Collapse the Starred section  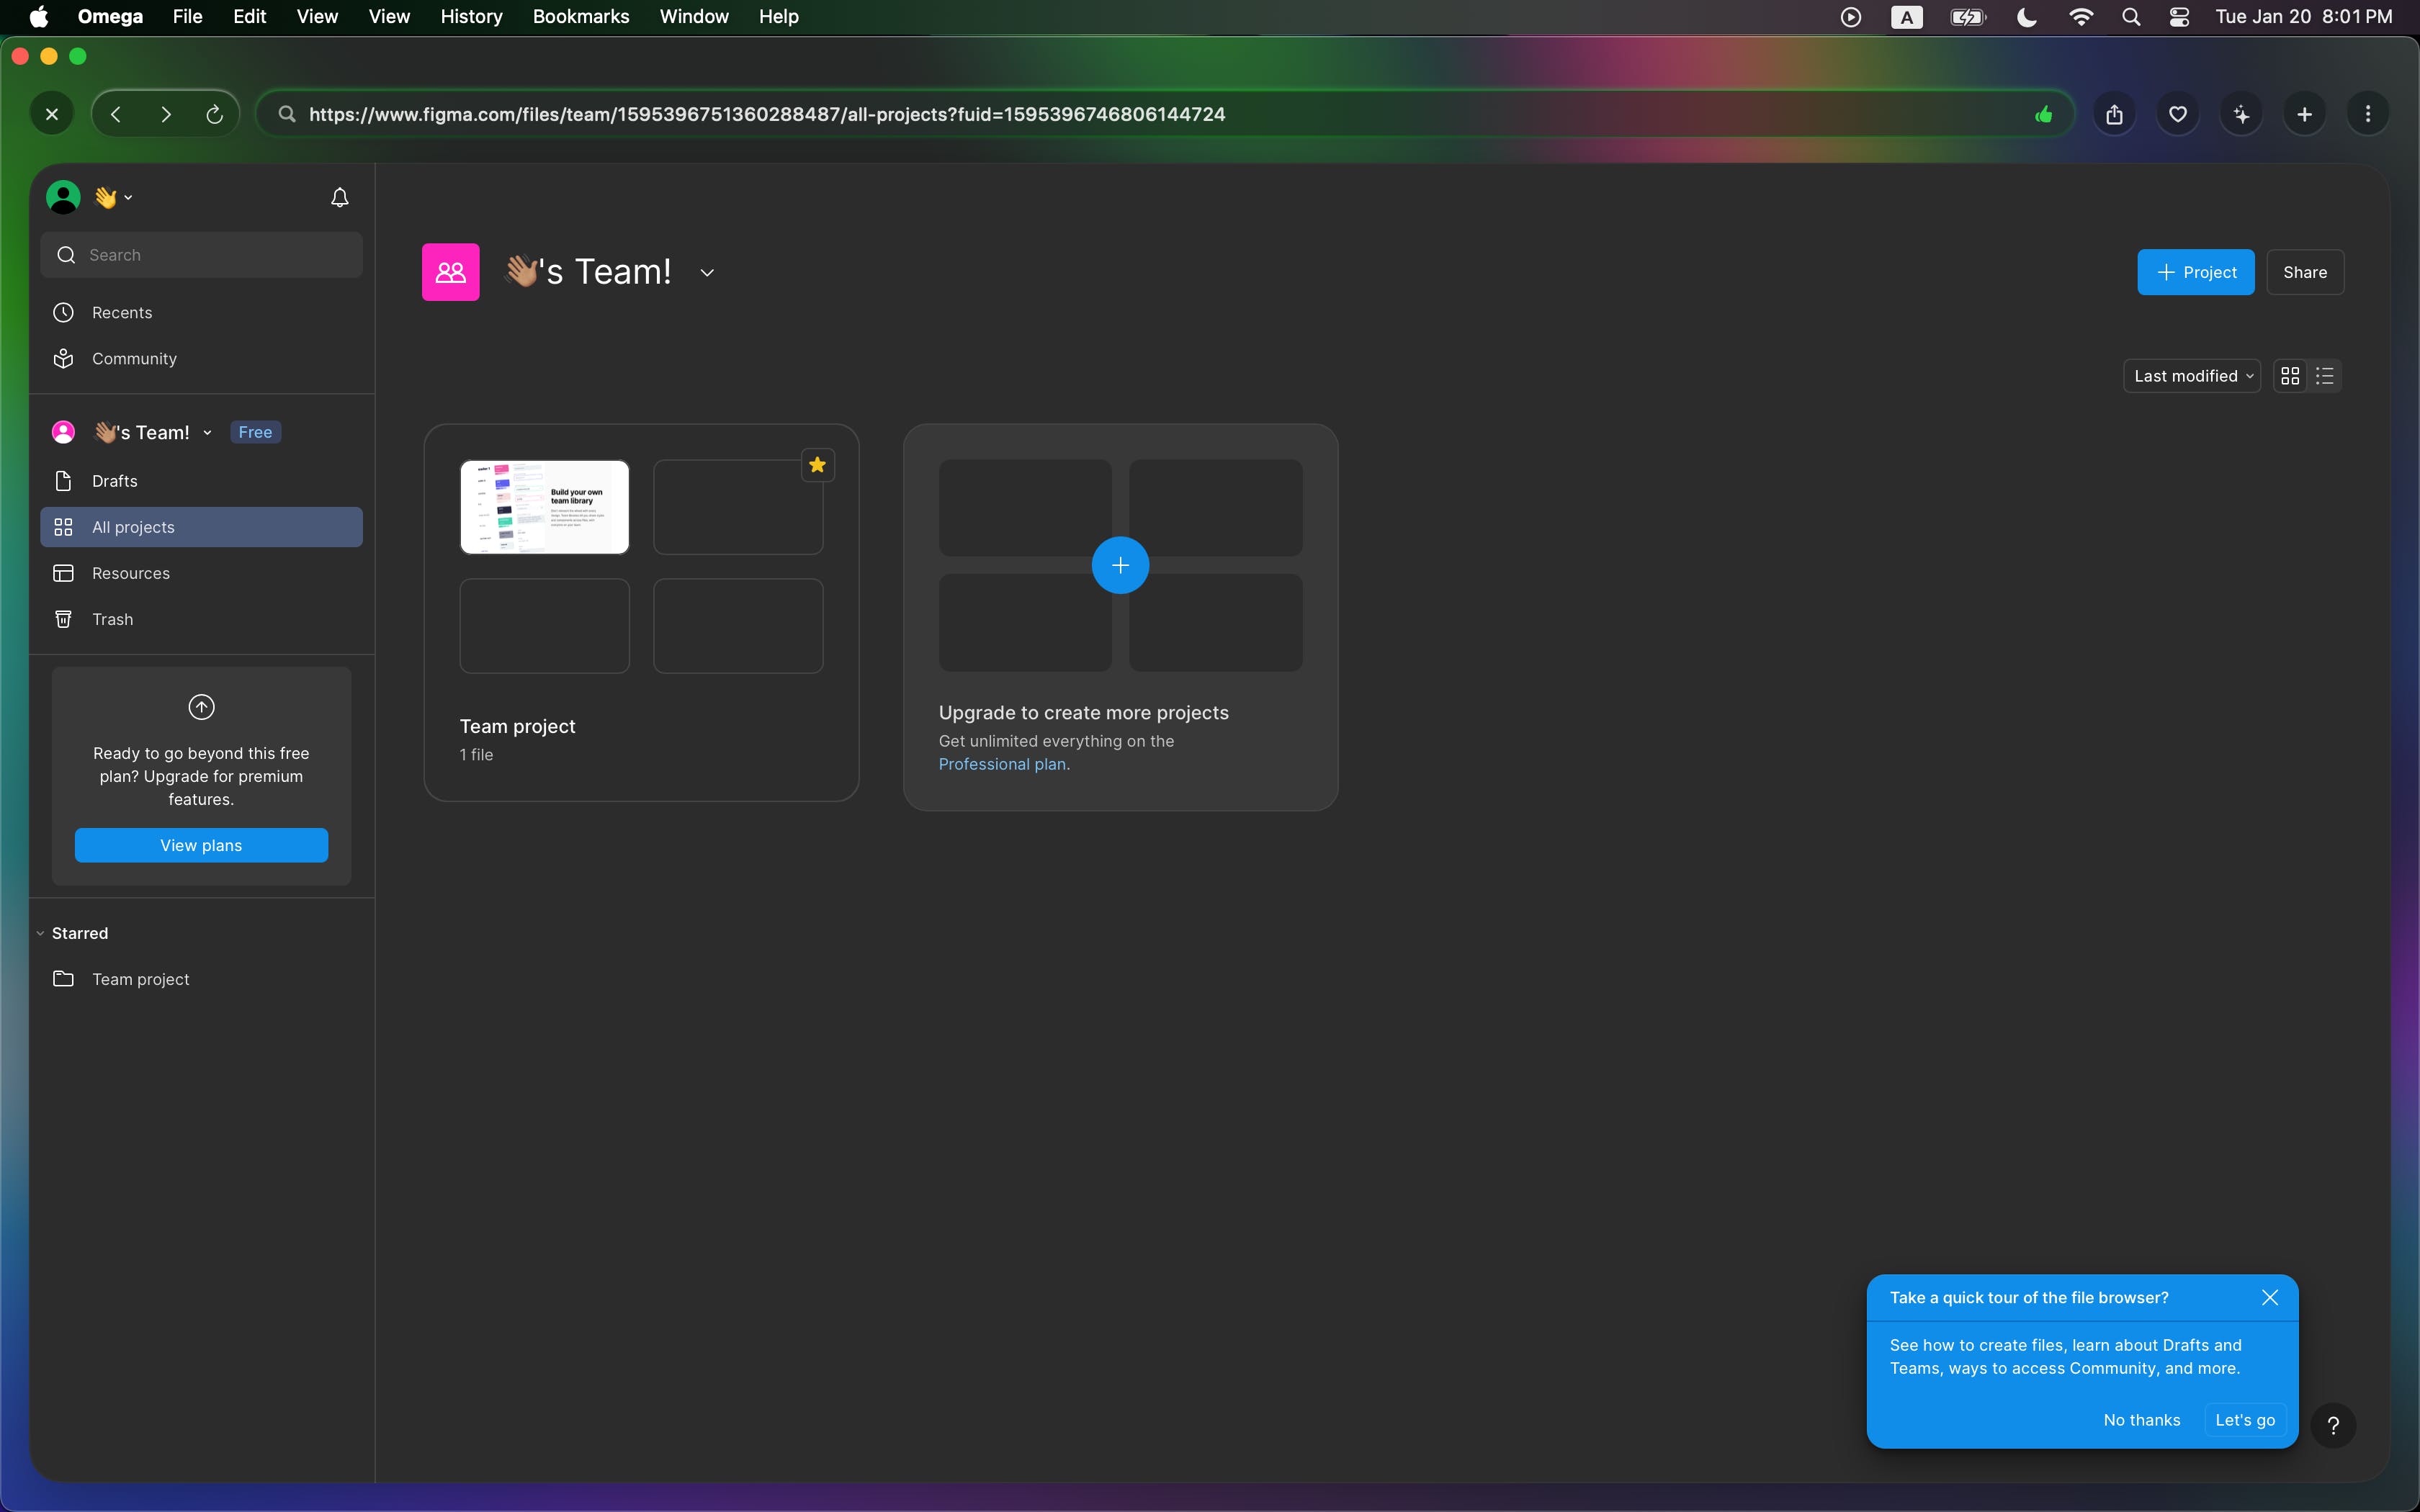(x=40, y=933)
